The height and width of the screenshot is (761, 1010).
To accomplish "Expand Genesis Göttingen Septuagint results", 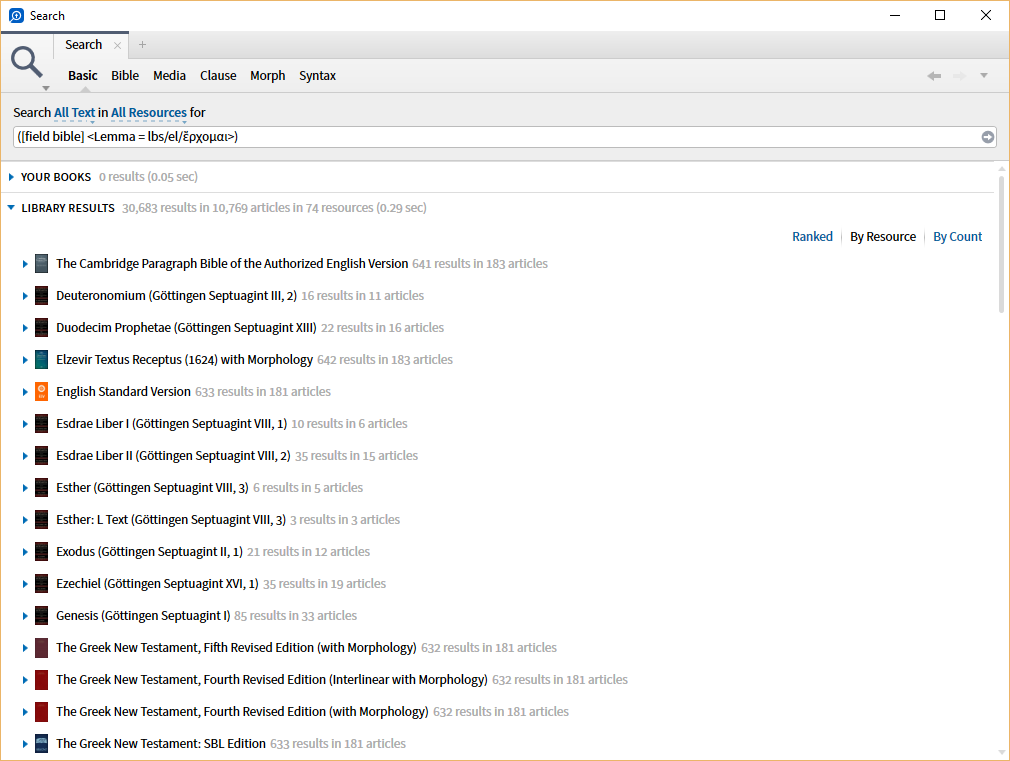I will coord(24,616).
